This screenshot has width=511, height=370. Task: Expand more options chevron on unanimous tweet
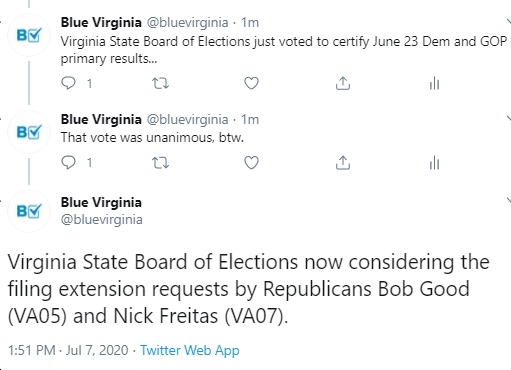tap(509, 119)
